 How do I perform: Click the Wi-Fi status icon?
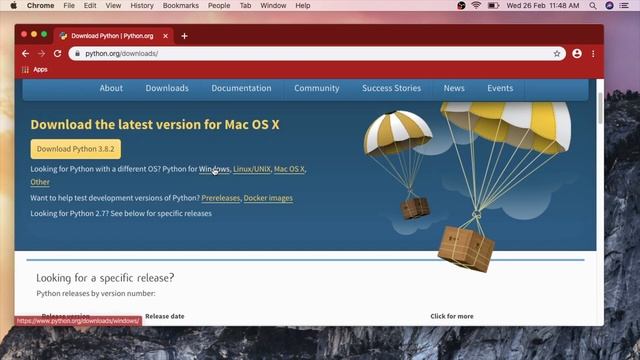click(x=476, y=5)
